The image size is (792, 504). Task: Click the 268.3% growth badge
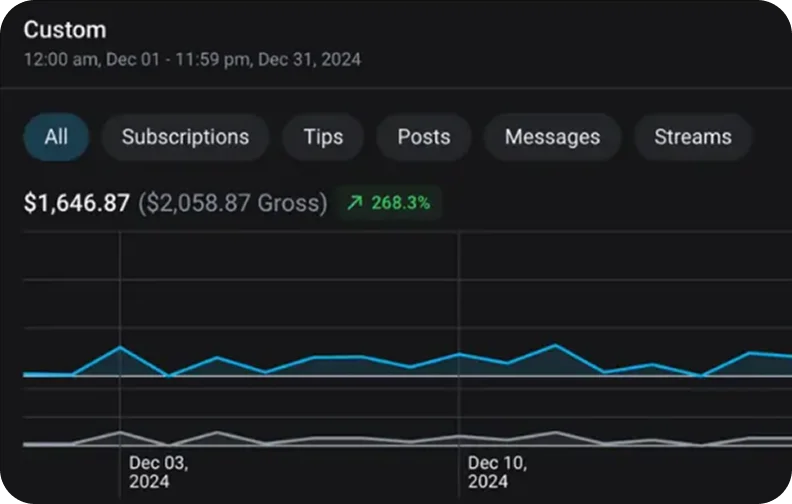click(x=389, y=203)
